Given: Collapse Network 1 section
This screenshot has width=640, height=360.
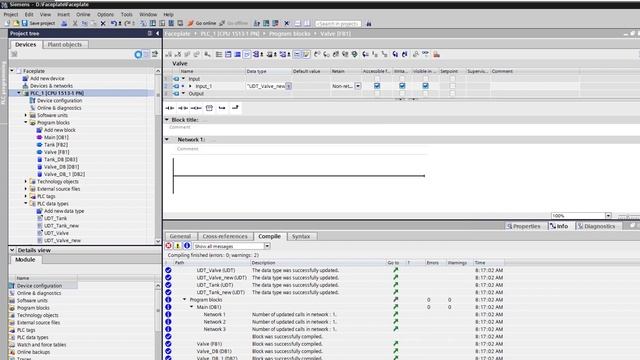Looking at the screenshot, I should point(167,140).
